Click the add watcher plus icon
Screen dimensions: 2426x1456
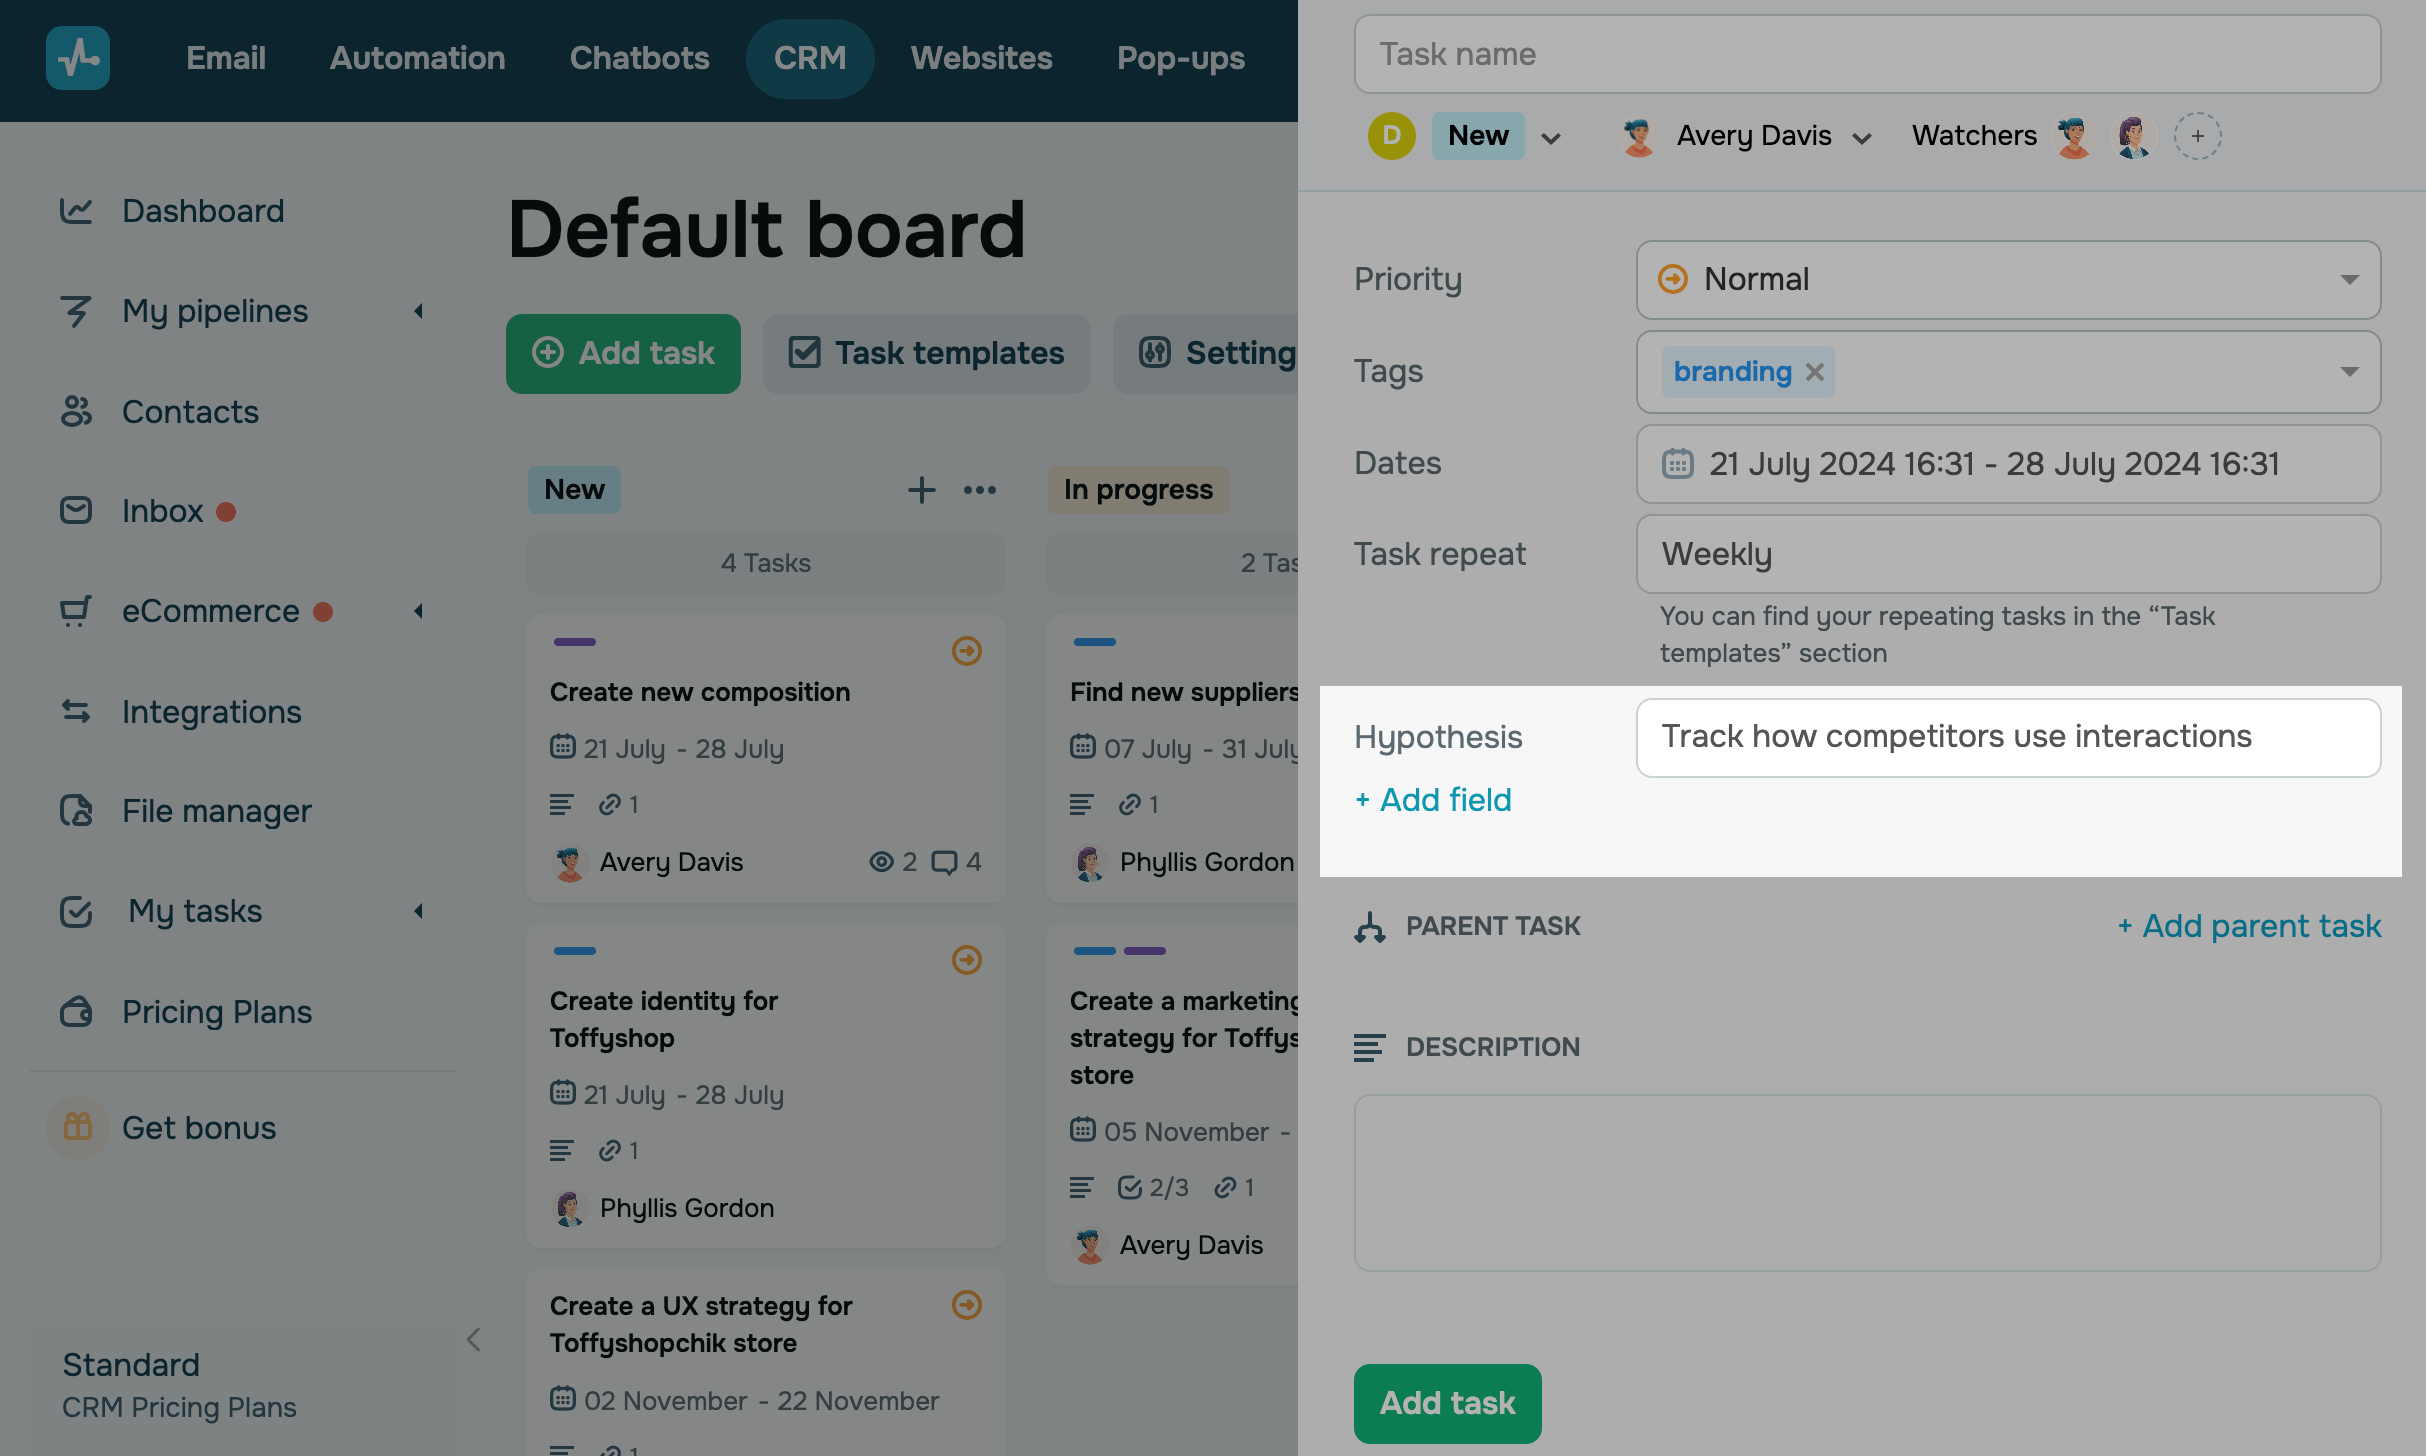(x=2197, y=136)
